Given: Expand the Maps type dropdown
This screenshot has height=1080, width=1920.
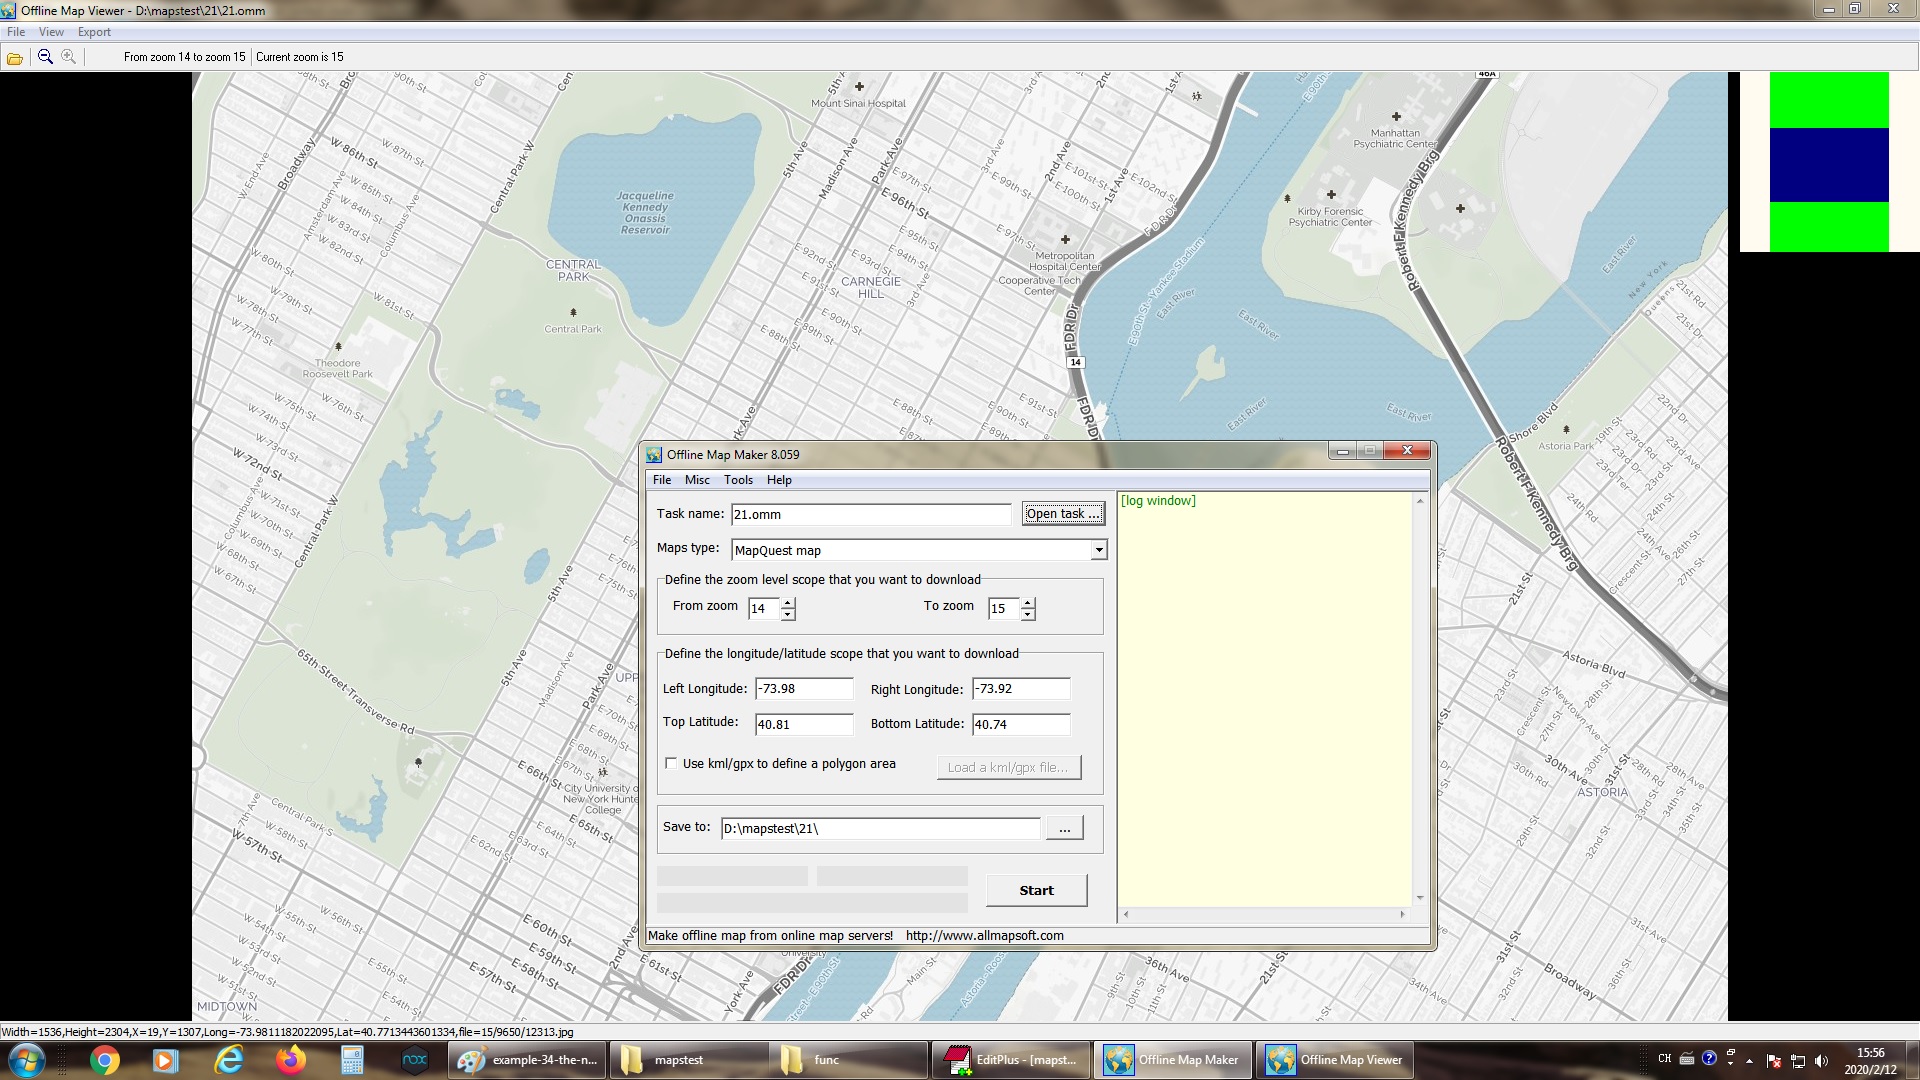Looking at the screenshot, I should click(1099, 550).
